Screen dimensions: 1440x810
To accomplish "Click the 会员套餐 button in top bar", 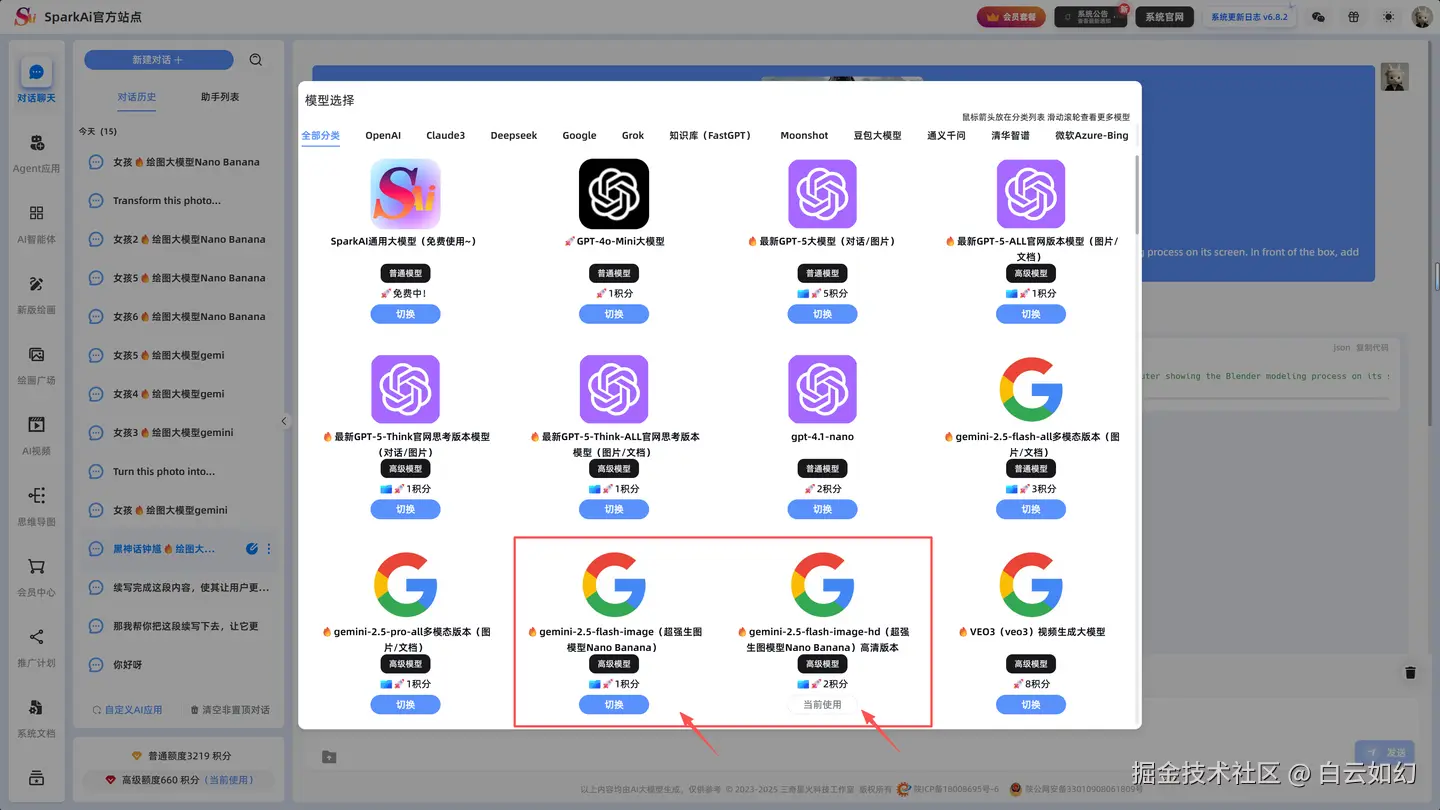I will pyautogui.click(x=1011, y=17).
